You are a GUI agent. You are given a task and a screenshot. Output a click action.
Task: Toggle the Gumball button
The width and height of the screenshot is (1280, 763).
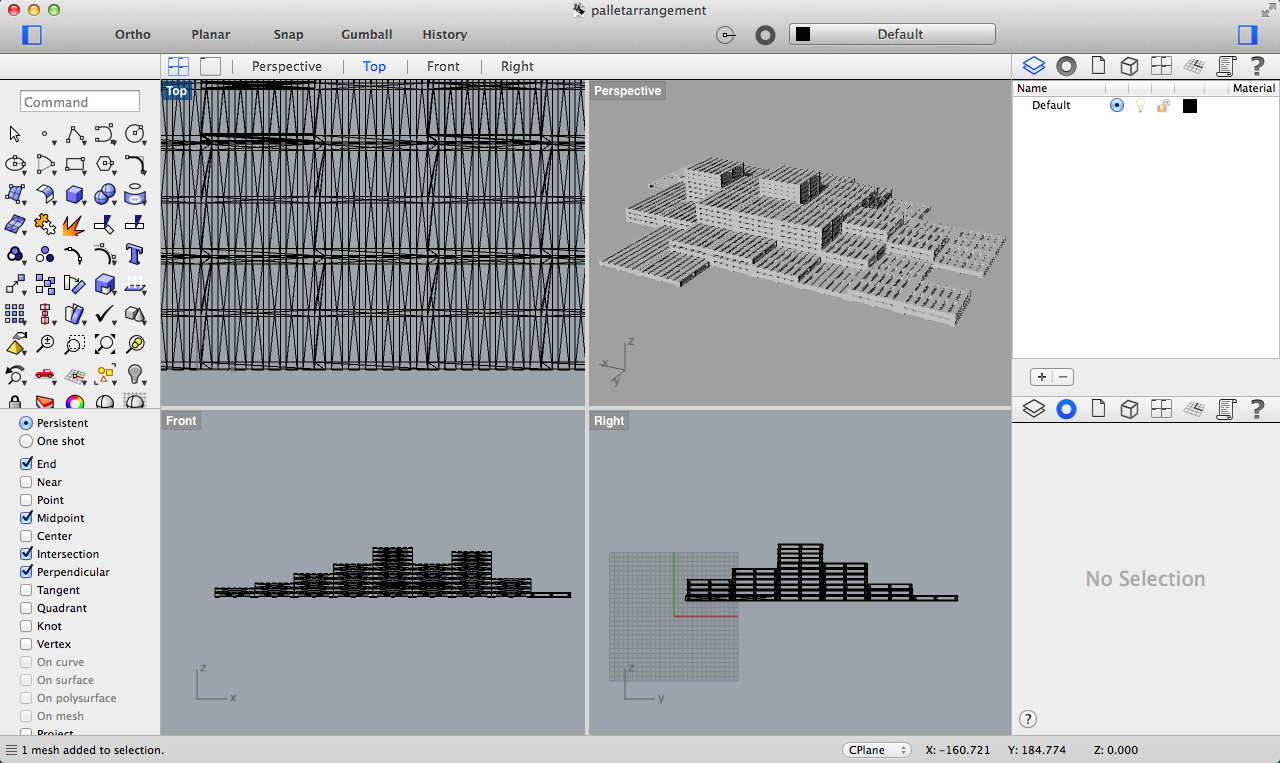point(367,34)
